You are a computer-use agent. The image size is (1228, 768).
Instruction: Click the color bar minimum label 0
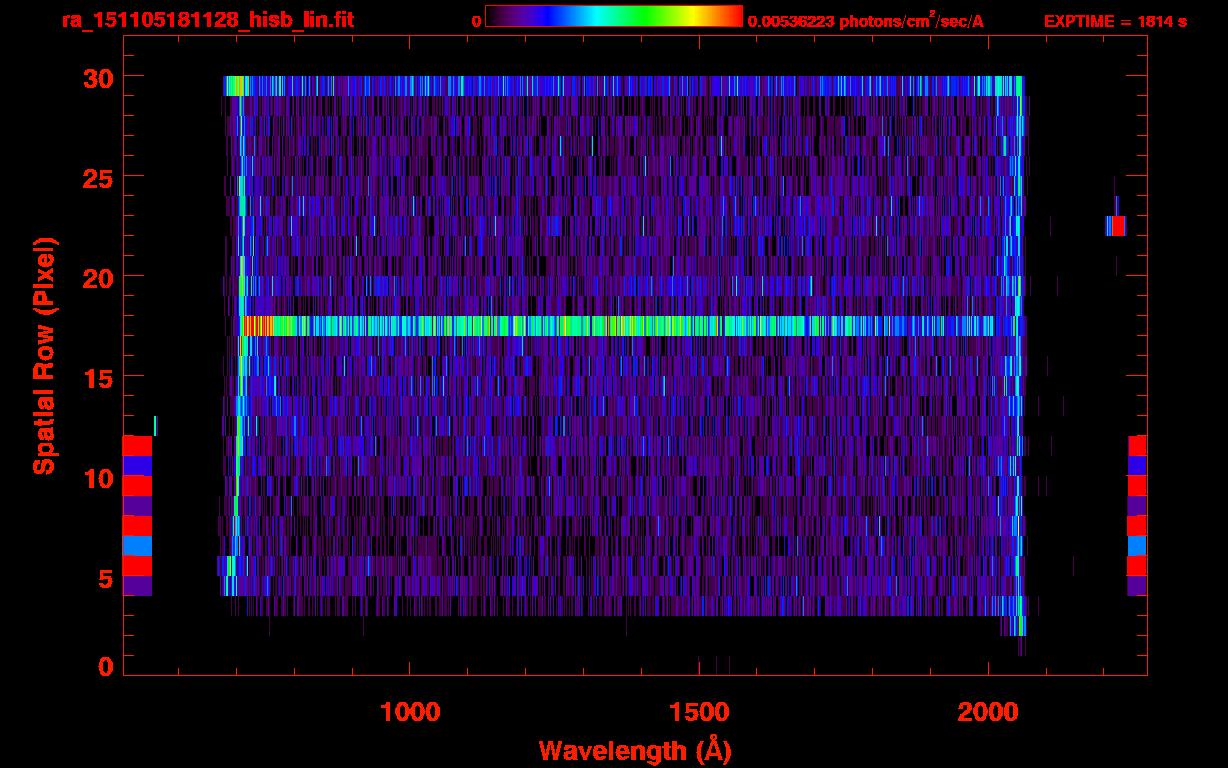pos(476,21)
